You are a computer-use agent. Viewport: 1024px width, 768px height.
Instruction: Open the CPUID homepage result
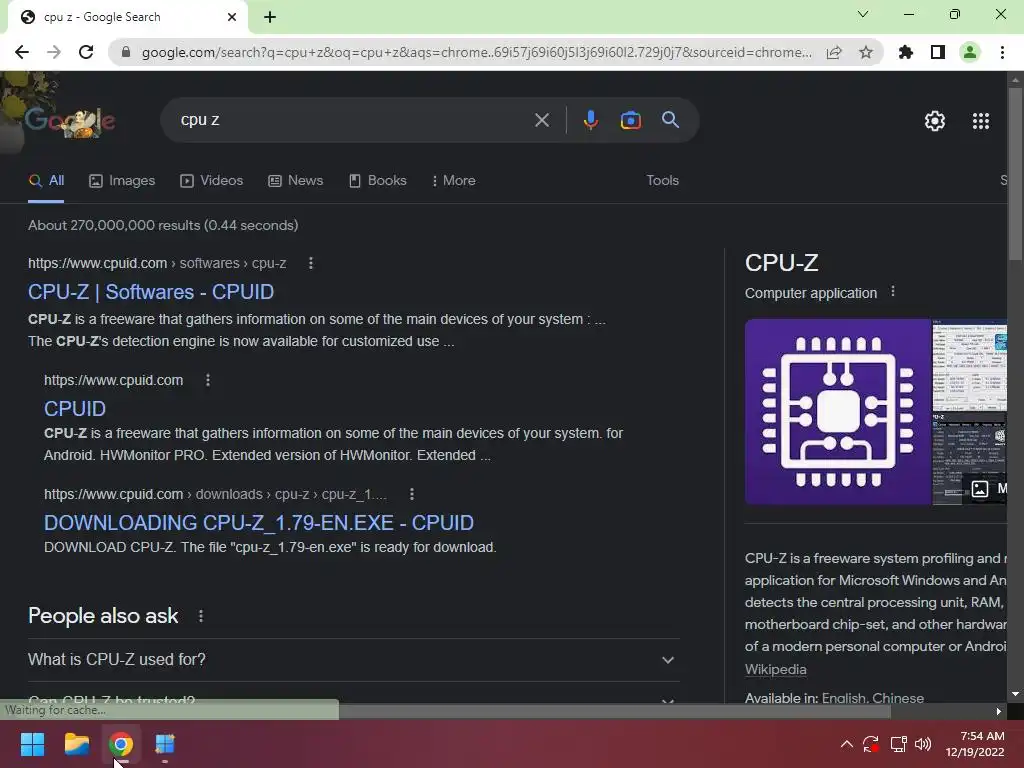(x=74, y=409)
